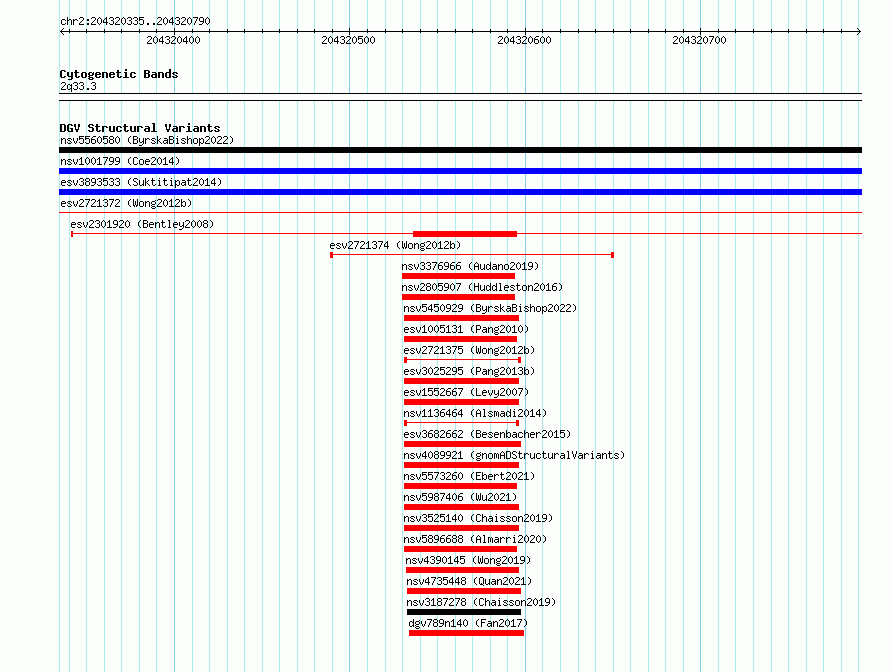Open dgv789n140 (Fan2017) variant label
The image size is (890, 672).
pos(468,623)
